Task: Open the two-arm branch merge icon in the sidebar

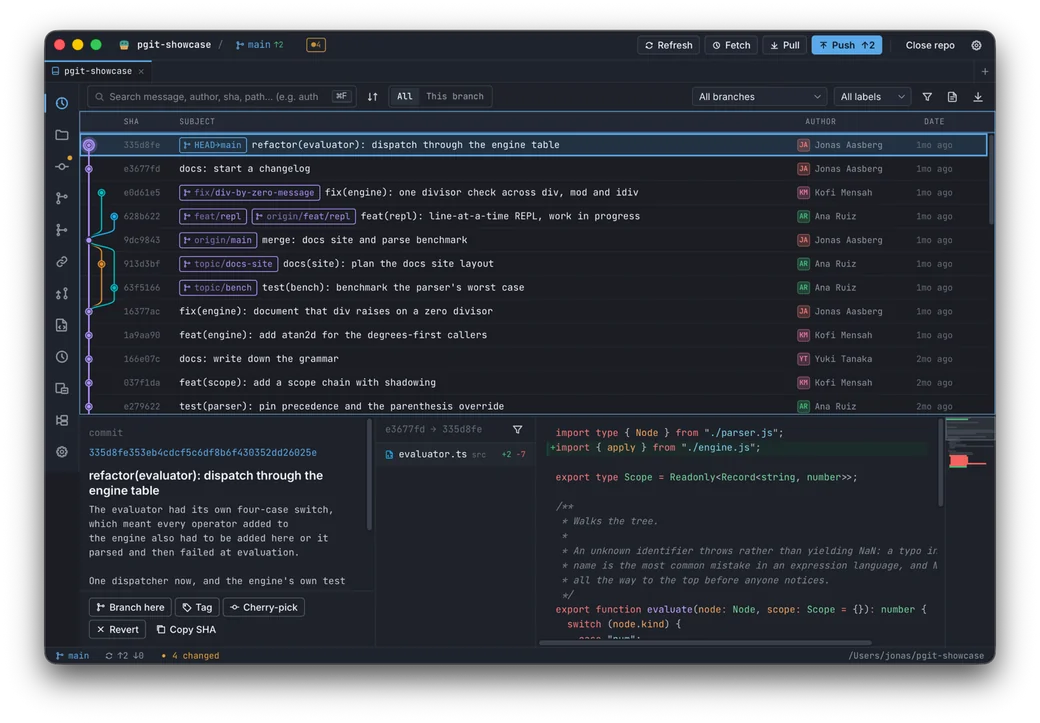Action: pos(62,230)
